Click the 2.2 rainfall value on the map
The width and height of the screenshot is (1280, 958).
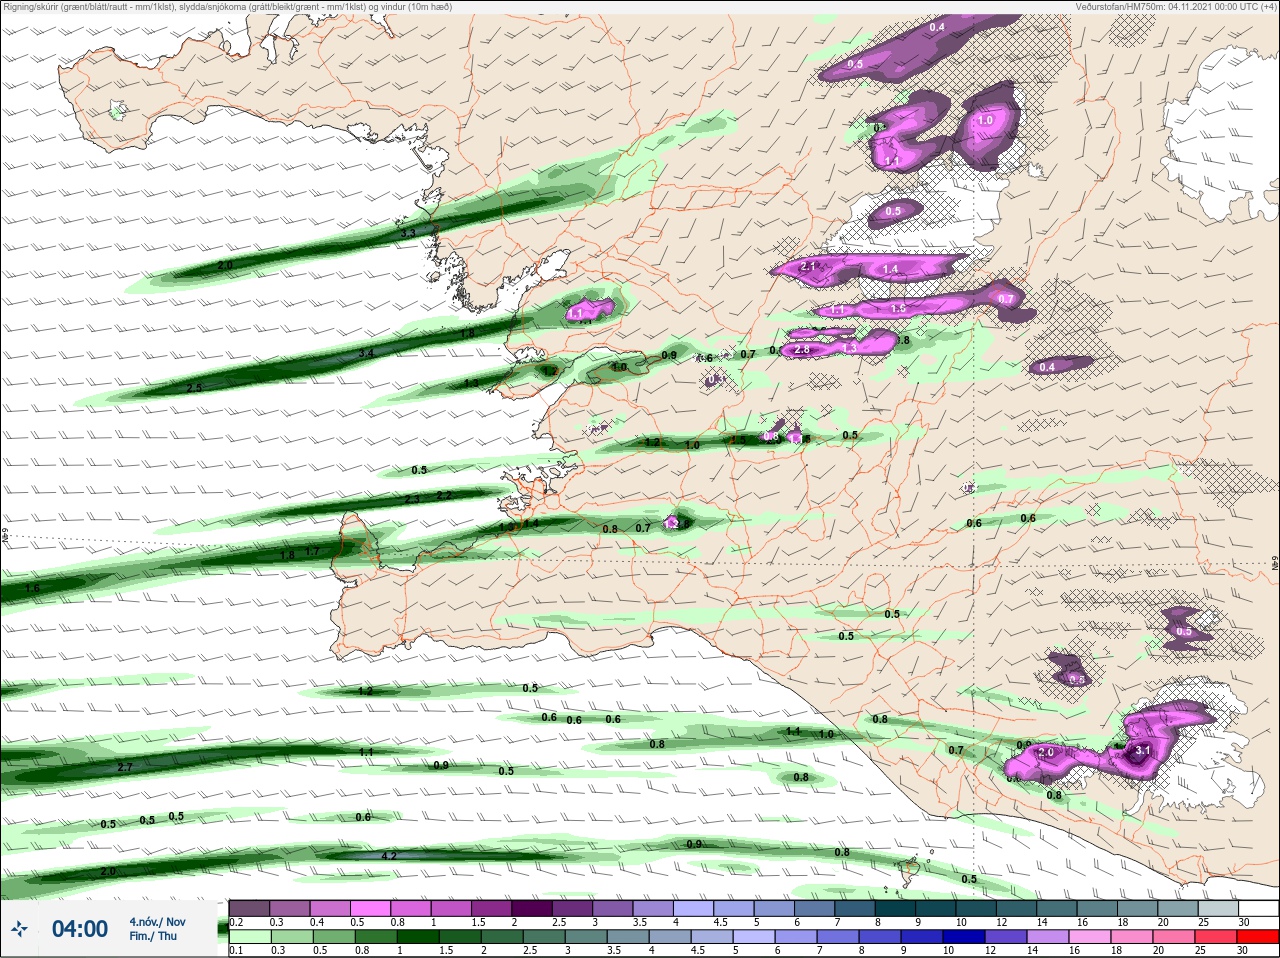click(x=444, y=495)
